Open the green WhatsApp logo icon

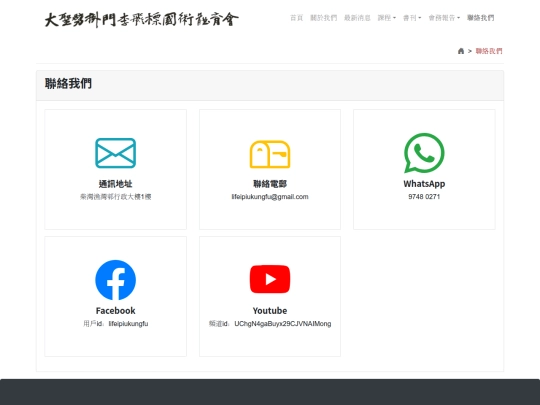click(424, 153)
